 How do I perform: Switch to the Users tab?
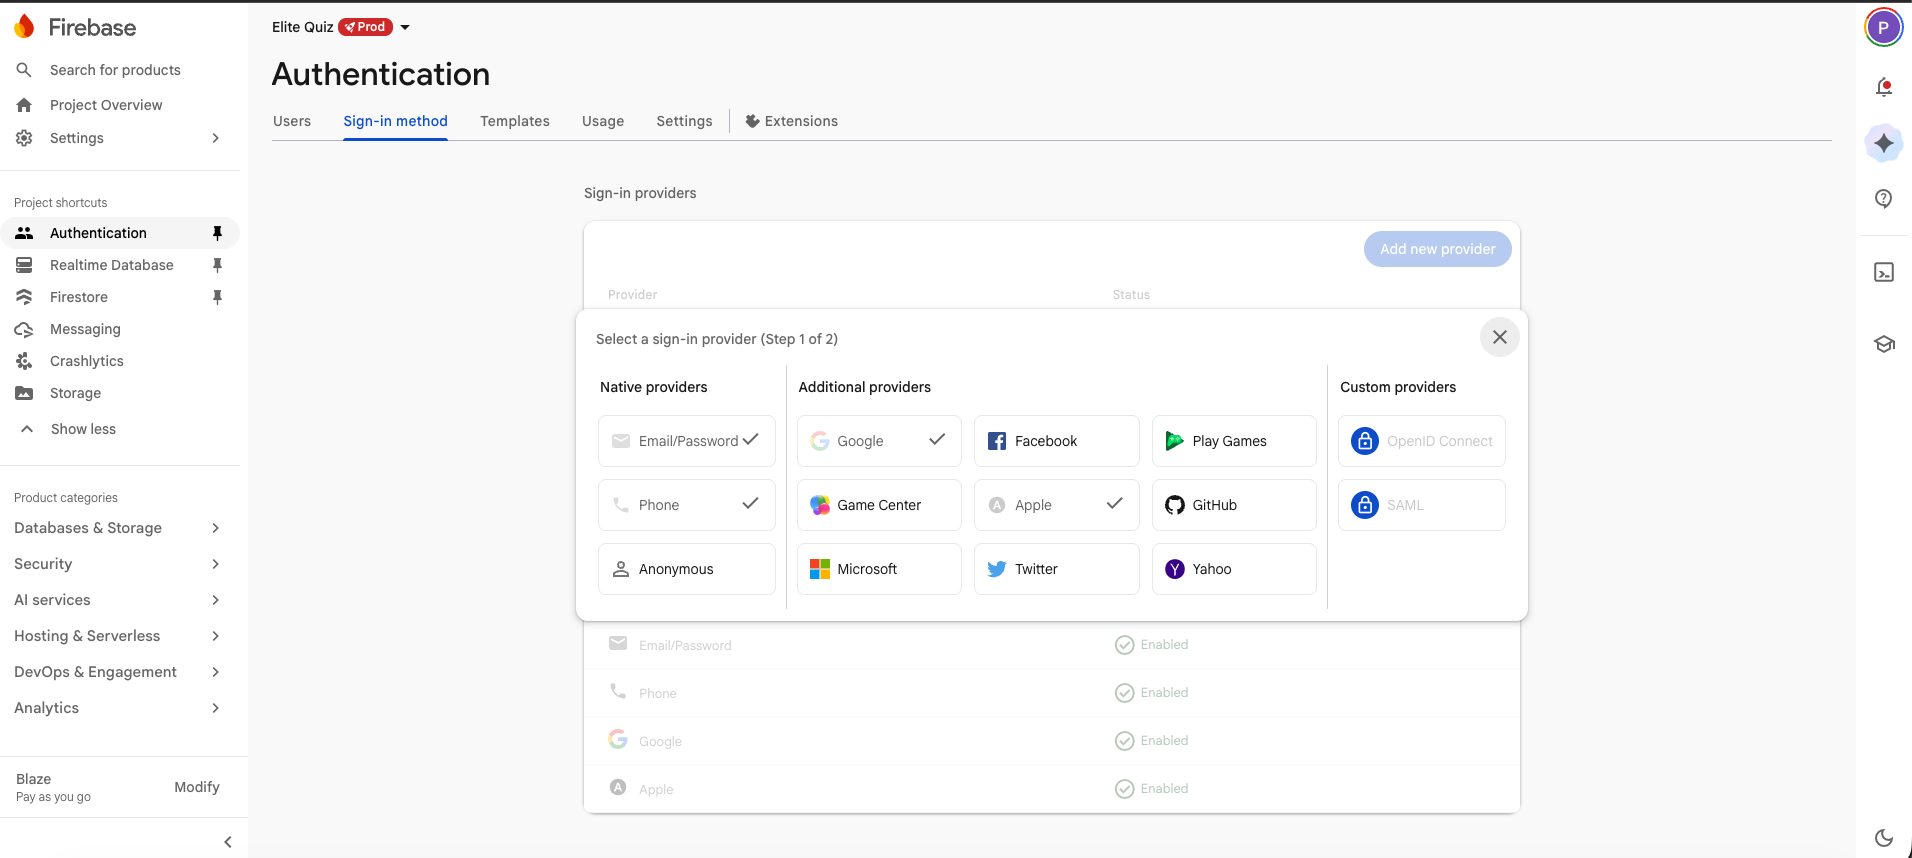292,121
